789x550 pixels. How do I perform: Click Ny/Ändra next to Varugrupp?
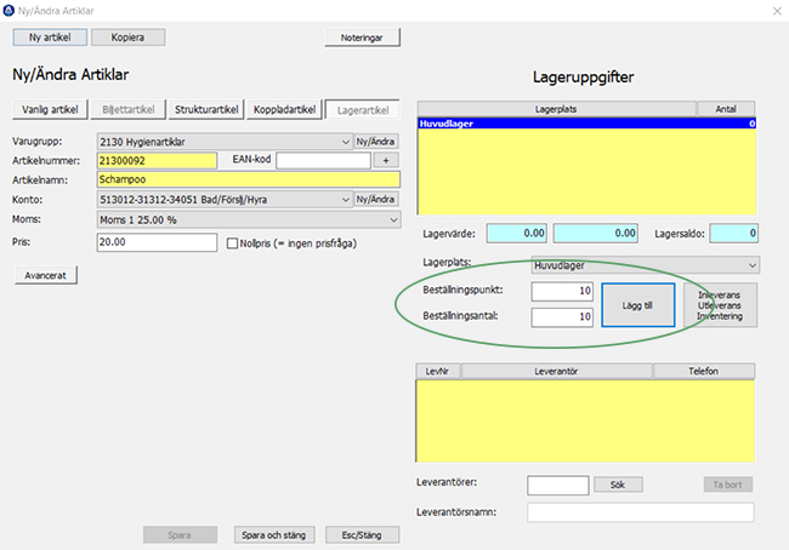[375, 141]
